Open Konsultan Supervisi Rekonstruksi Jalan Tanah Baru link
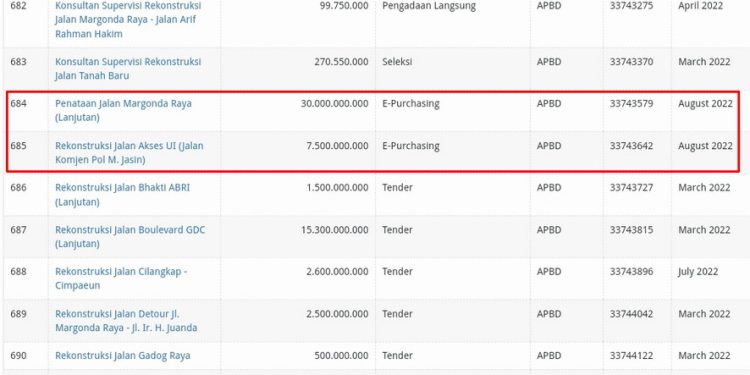This screenshot has height=375, width=750. click(128, 68)
